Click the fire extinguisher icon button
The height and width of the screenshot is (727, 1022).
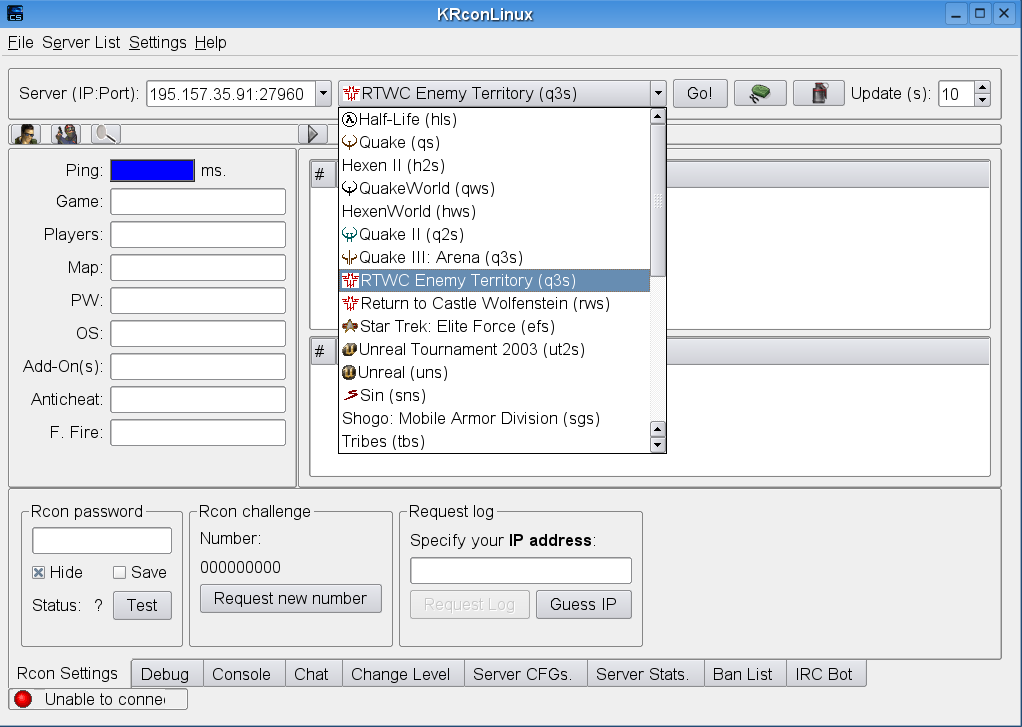click(x=819, y=93)
